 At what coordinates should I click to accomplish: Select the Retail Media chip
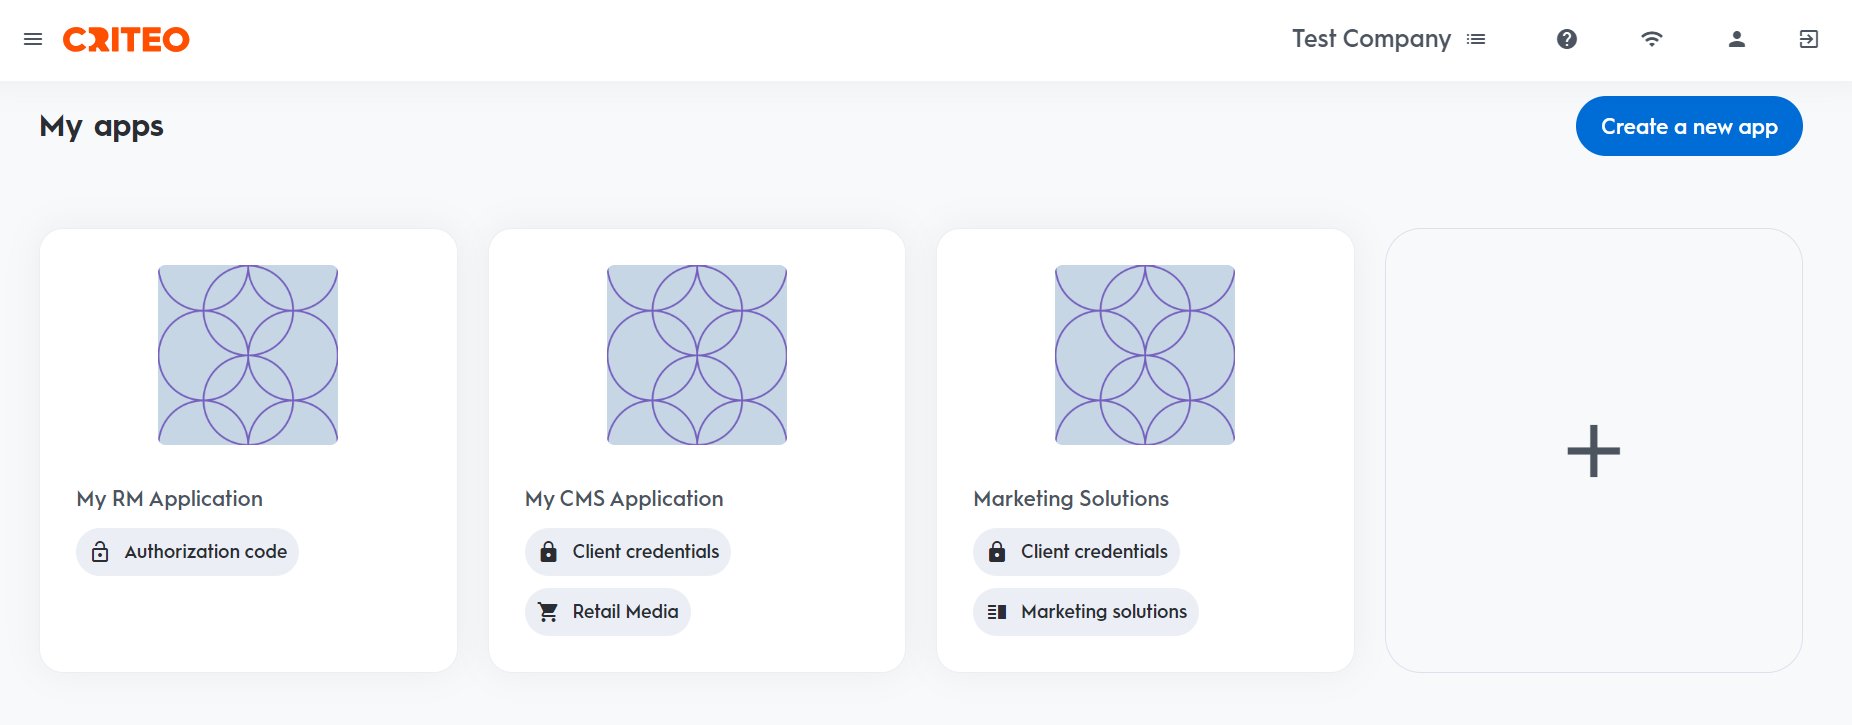pos(608,612)
